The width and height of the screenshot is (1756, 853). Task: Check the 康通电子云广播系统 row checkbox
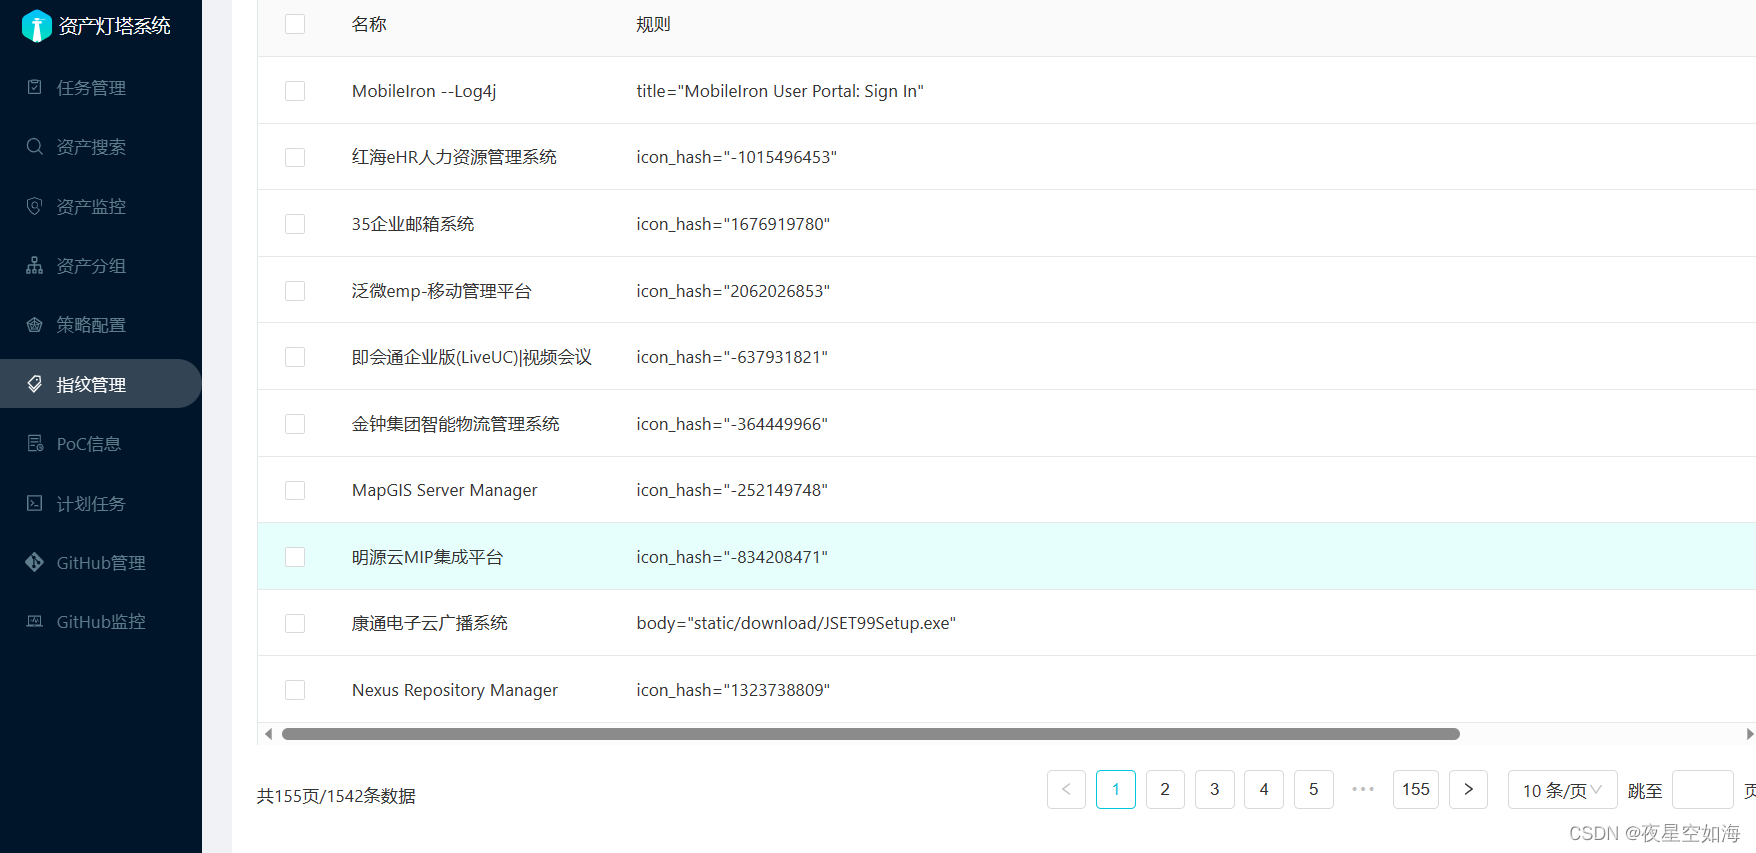click(295, 623)
